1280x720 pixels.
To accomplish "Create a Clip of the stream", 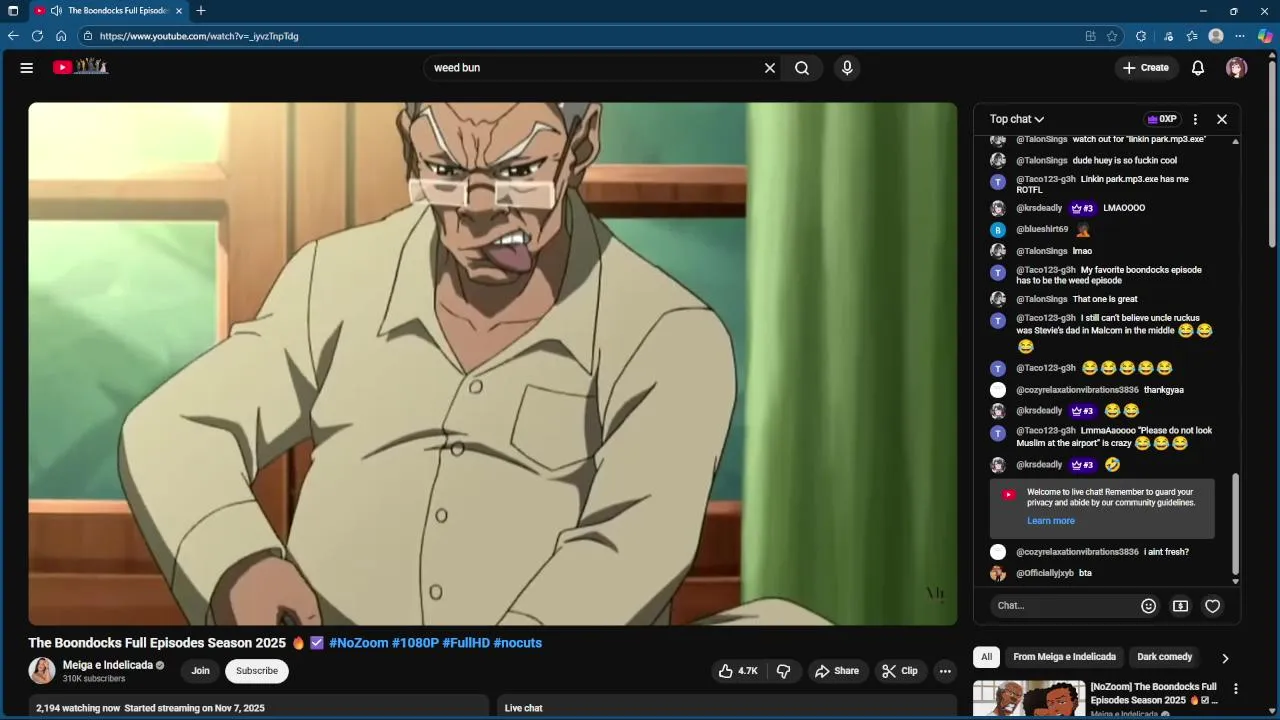I will coord(899,671).
